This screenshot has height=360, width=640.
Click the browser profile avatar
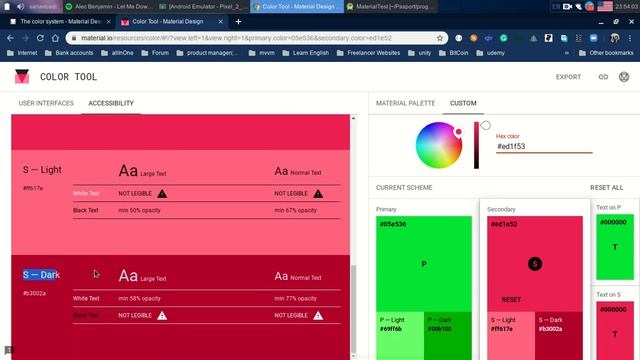coord(615,38)
